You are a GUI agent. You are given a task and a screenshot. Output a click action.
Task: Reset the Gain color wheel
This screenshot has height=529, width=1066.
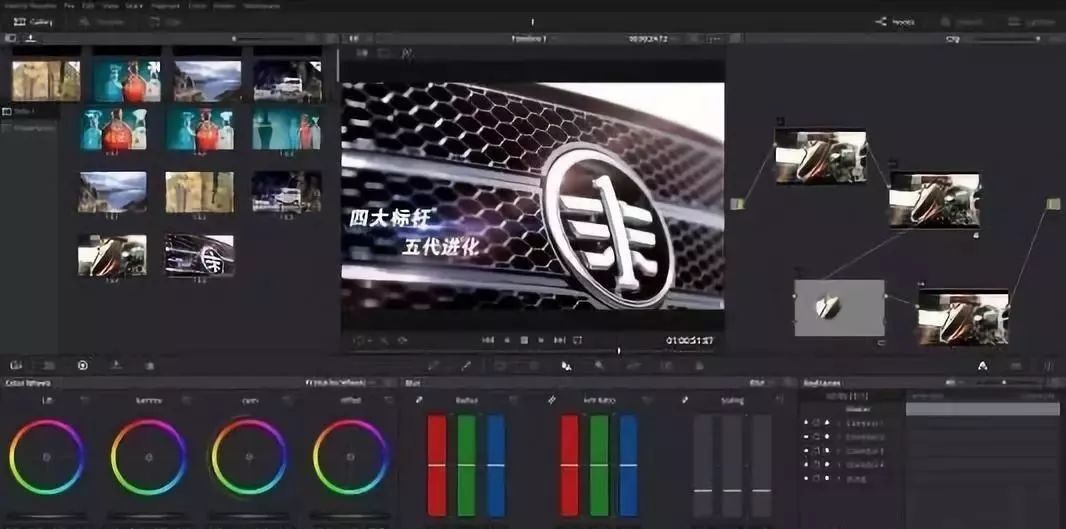tap(288, 400)
